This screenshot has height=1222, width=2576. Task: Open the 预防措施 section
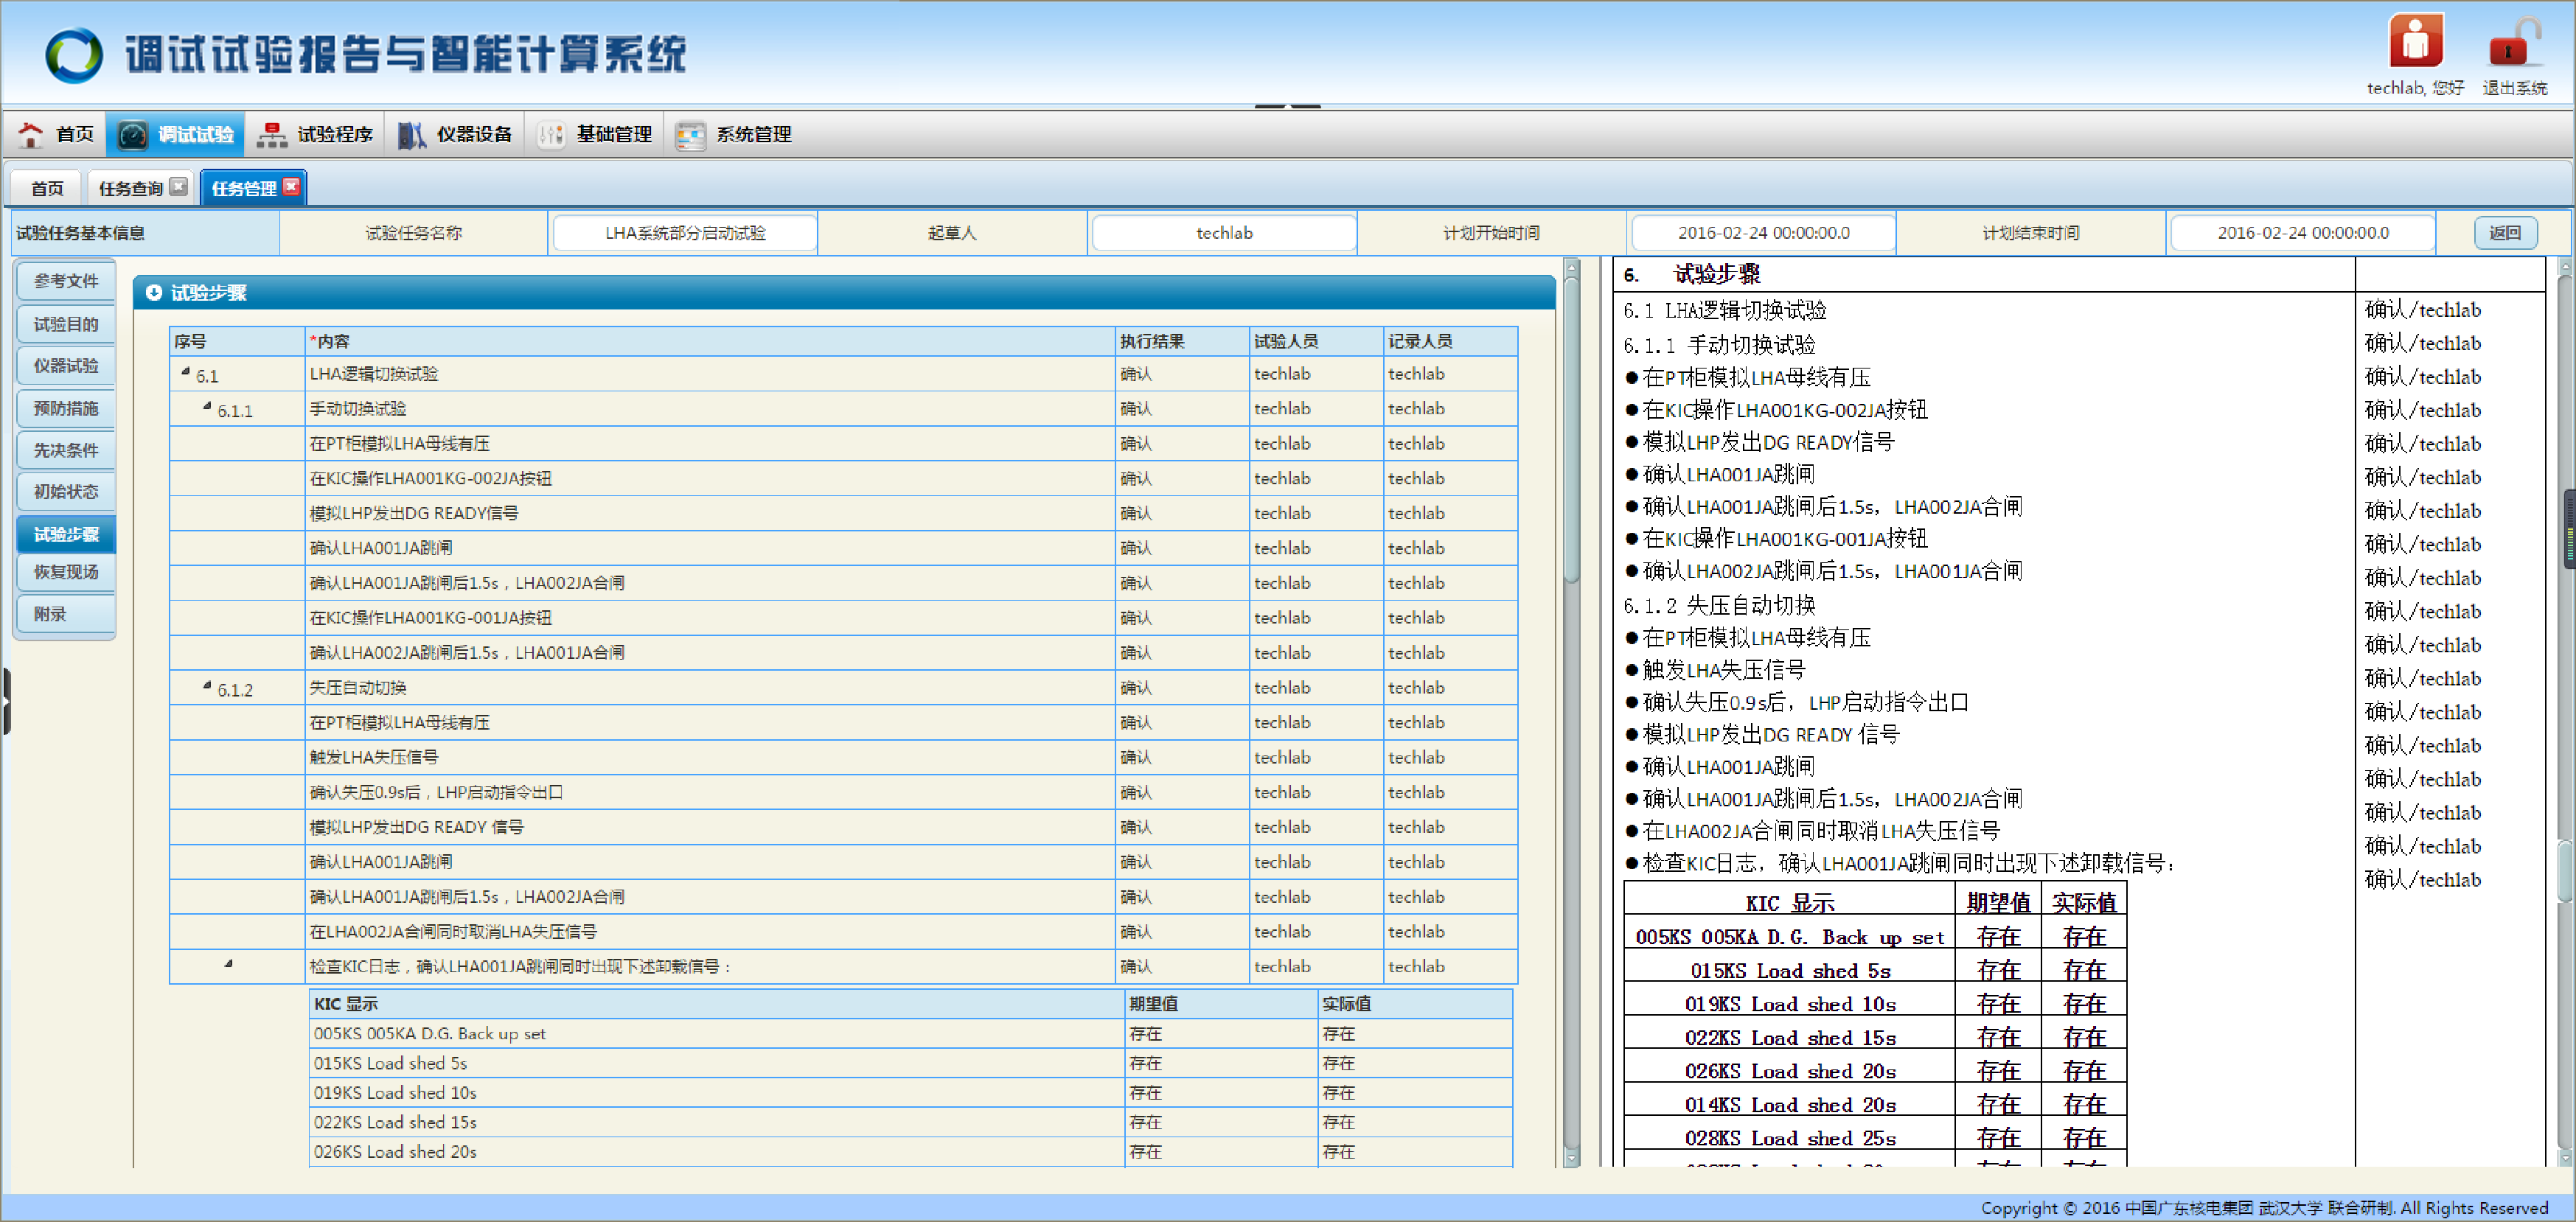(x=66, y=408)
